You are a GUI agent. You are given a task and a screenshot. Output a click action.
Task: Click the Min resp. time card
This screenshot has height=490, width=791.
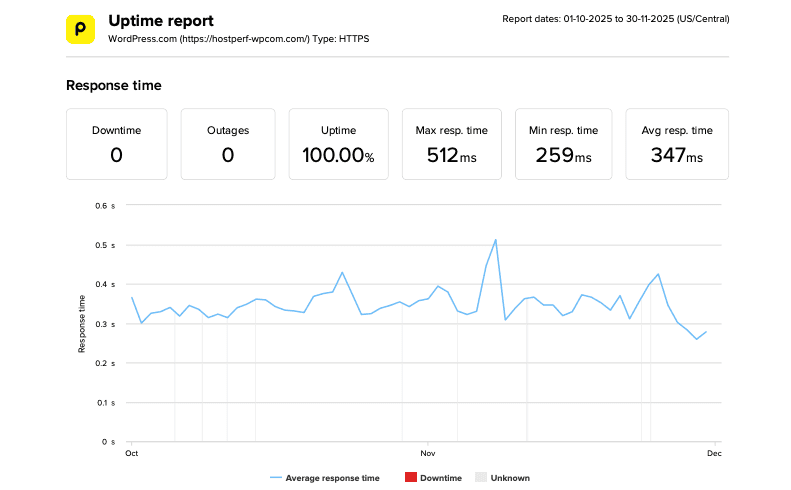(563, 144)
